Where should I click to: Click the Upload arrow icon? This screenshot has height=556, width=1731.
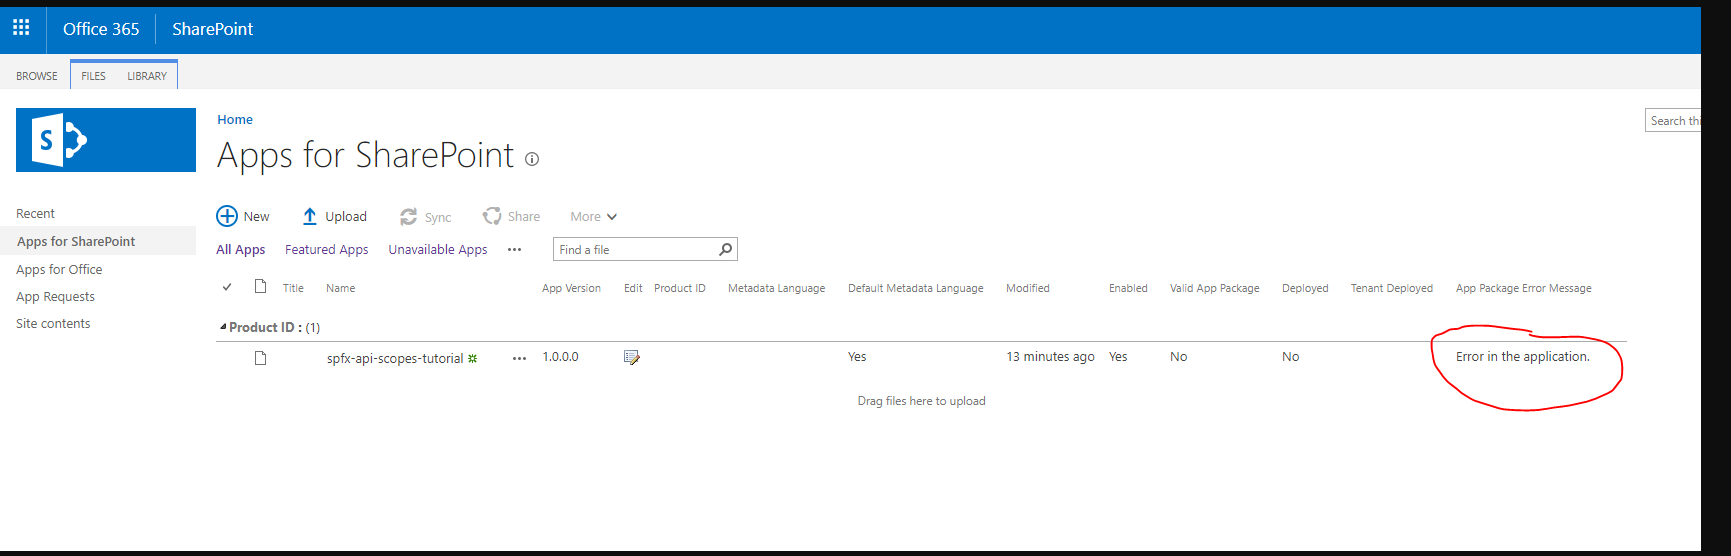pos(310,216)
